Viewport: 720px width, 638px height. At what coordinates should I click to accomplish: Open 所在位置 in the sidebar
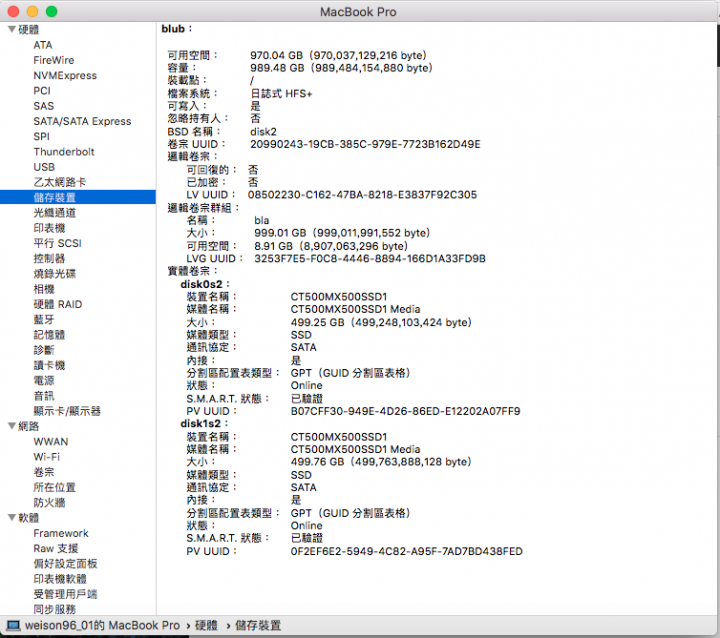[55, 487]
